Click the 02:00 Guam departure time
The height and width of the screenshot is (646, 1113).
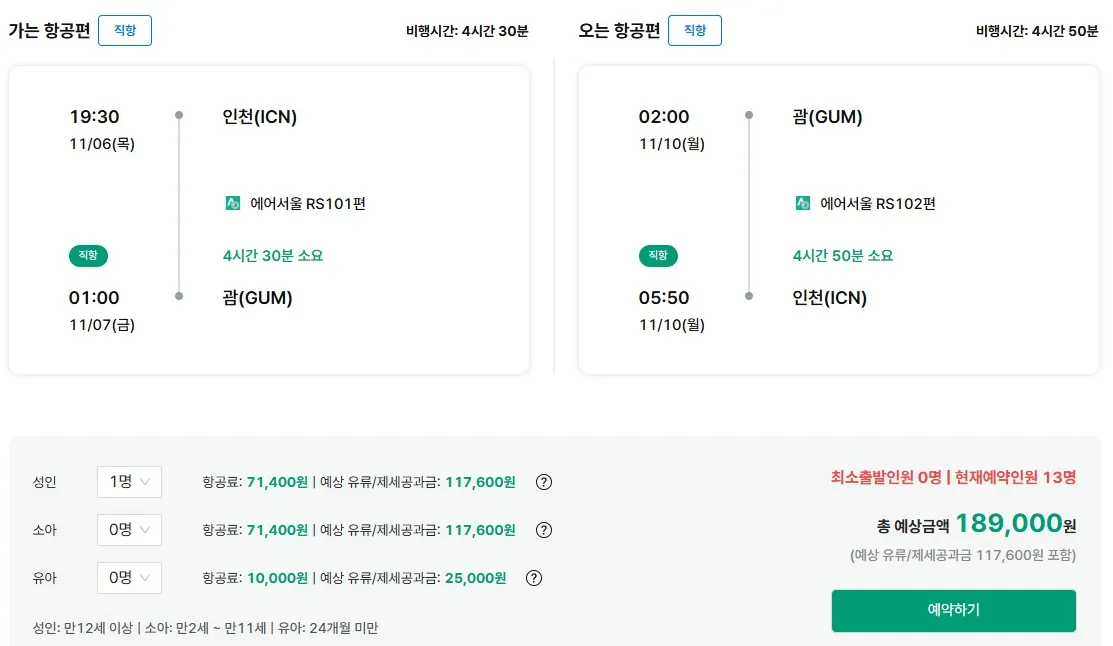point(664,117)
